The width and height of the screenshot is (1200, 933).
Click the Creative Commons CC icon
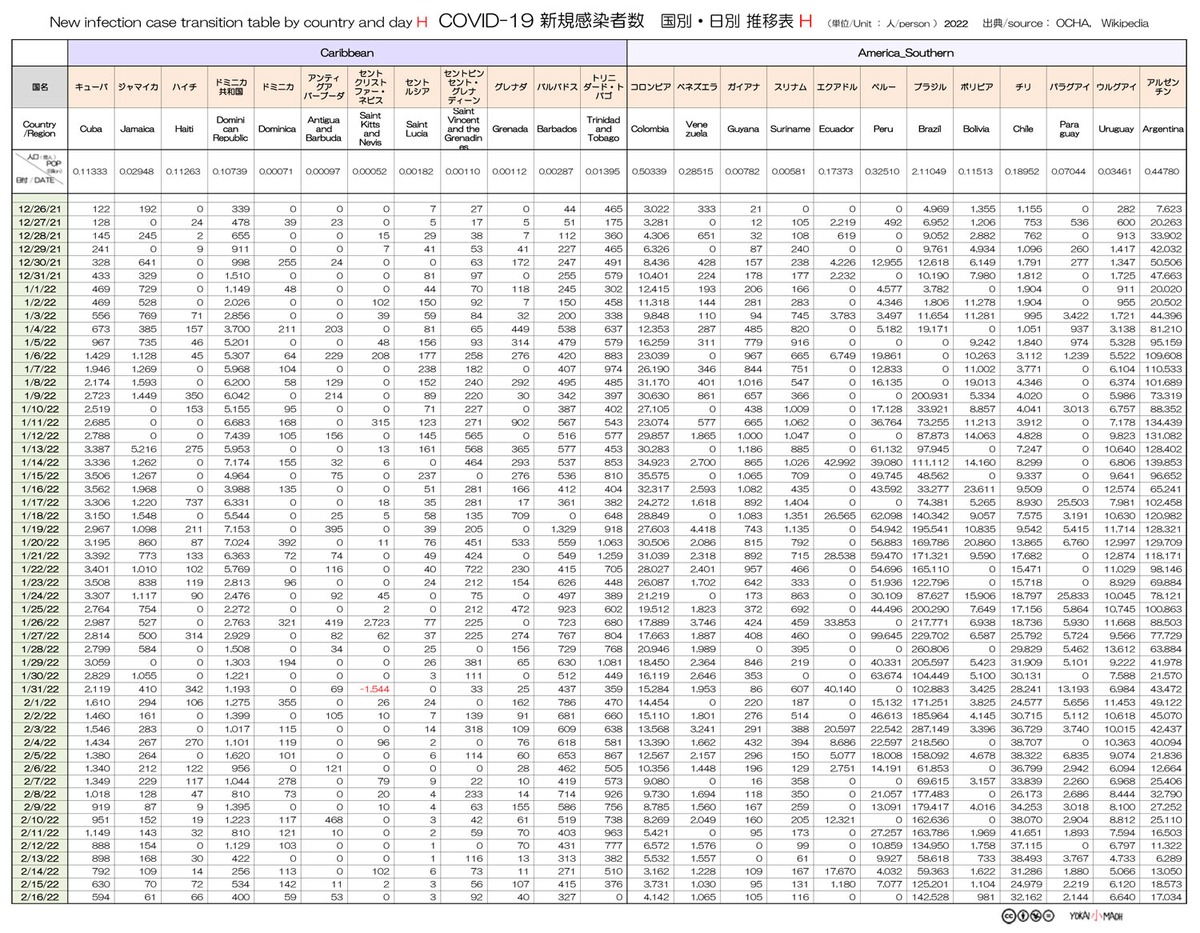point(1008,917)
